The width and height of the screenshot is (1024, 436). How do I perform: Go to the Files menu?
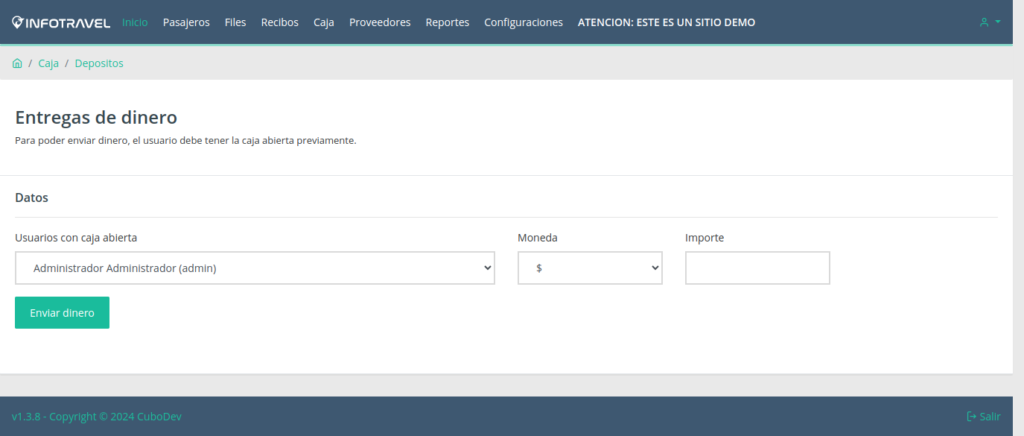(235, 22)
